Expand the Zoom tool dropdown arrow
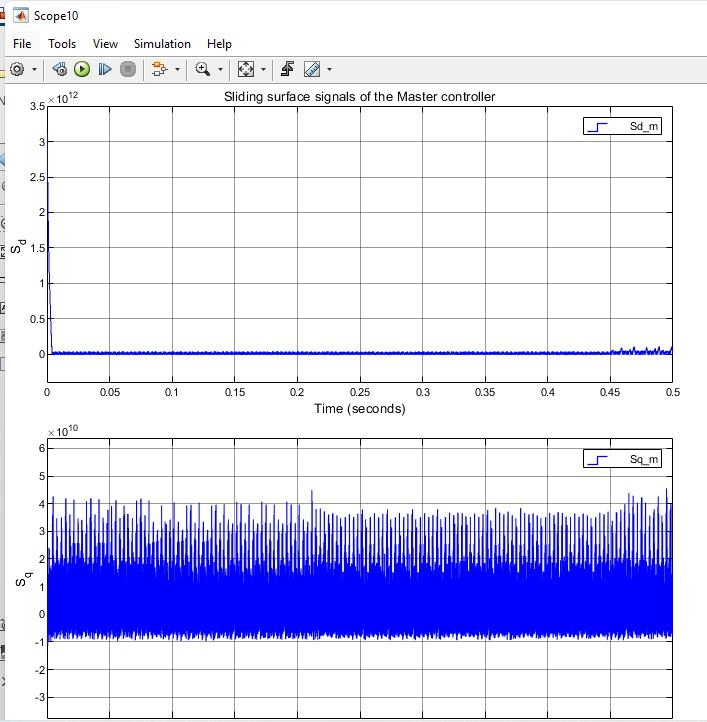This screenshot has height=722, width=707. click(x=220, y=70)
